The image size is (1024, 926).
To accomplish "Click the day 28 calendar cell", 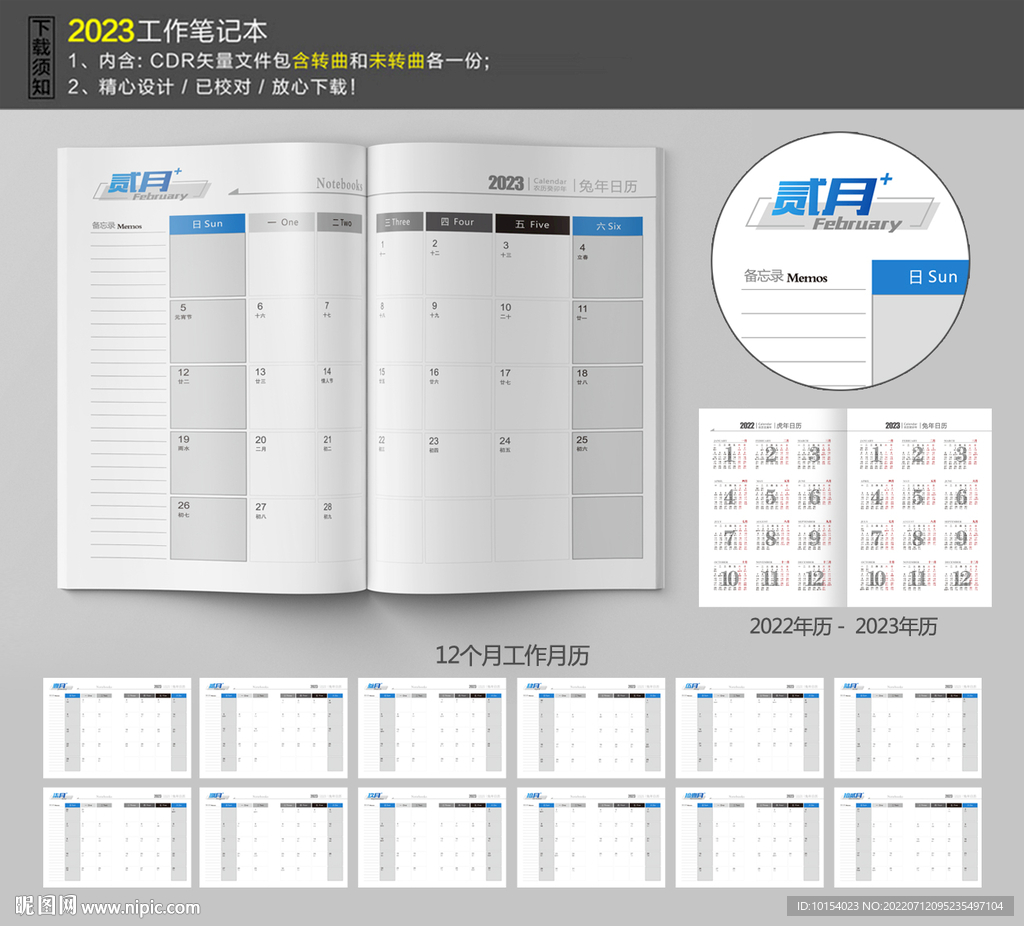I will pos(340,530).
